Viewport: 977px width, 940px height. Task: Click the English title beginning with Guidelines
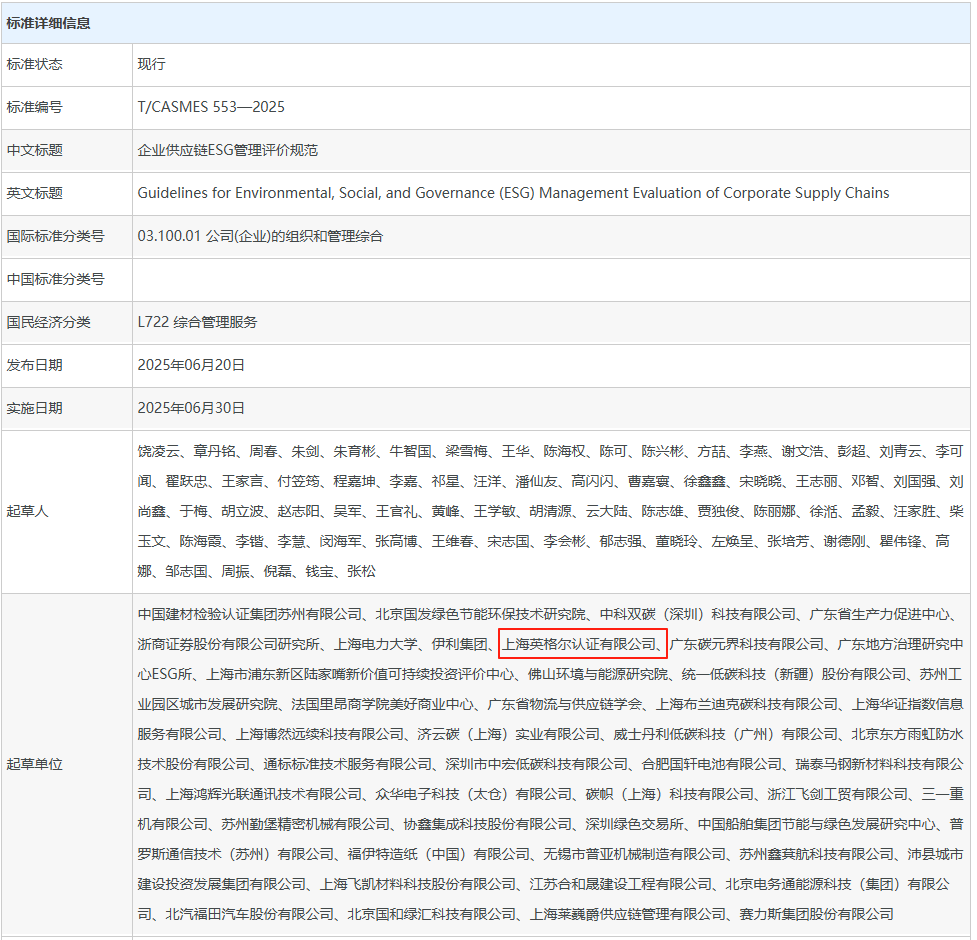click(x=513, y=193)
